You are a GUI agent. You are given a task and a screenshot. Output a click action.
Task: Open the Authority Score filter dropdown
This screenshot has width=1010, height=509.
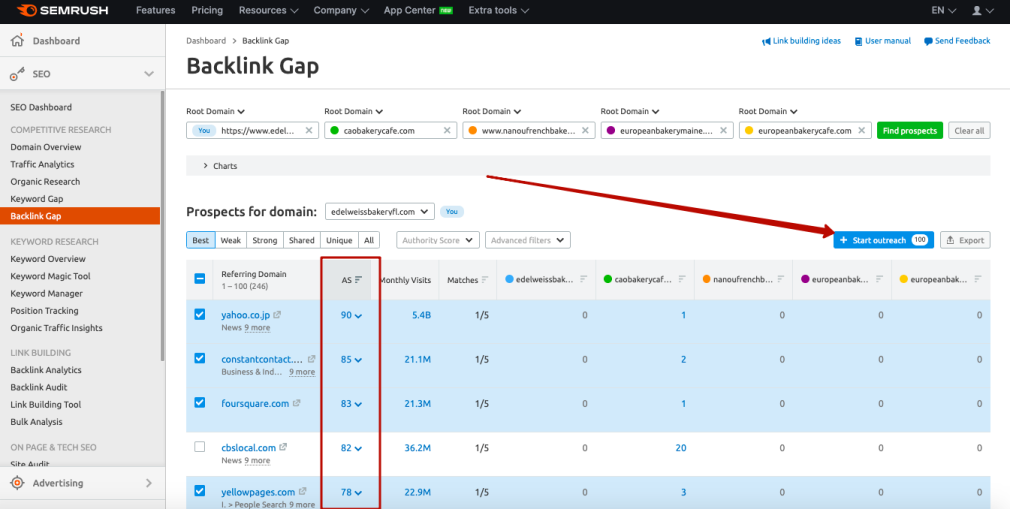click(437, 240)
